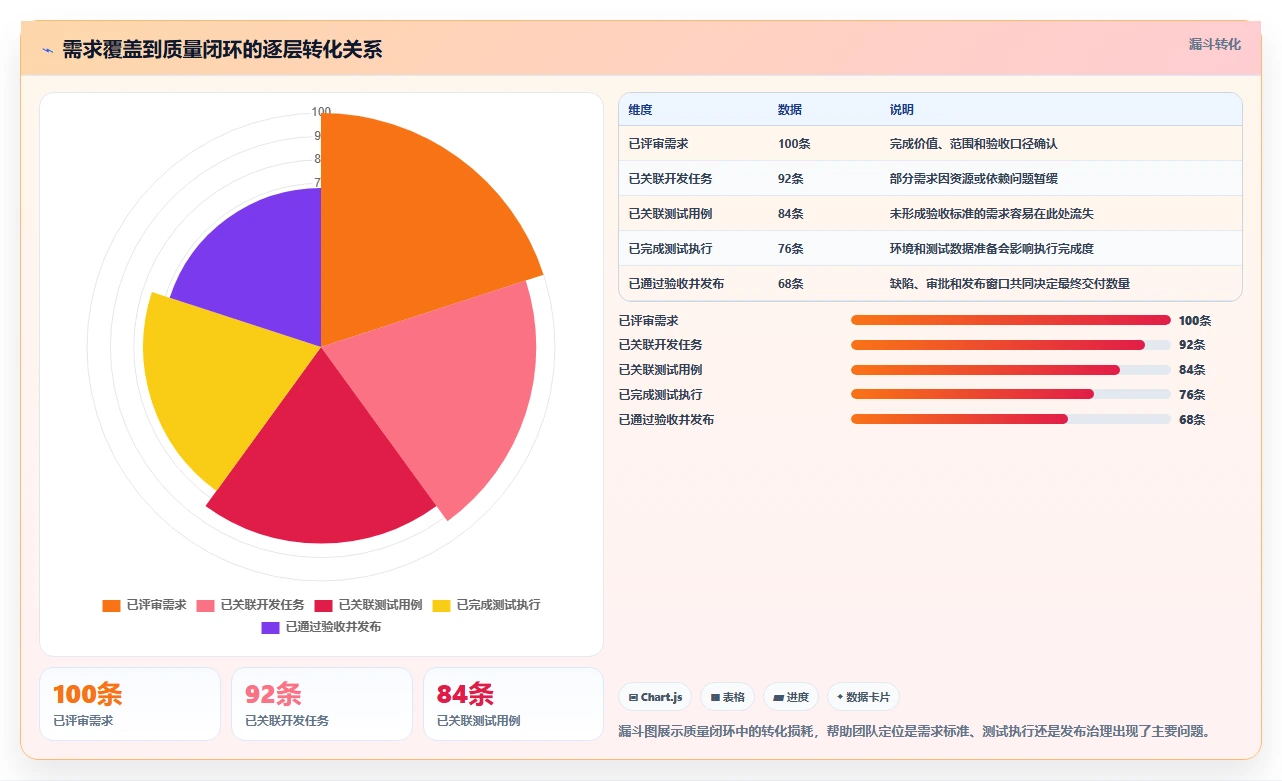Click description 未形成验收标准的需求容易在此处流失

point(991,214)
